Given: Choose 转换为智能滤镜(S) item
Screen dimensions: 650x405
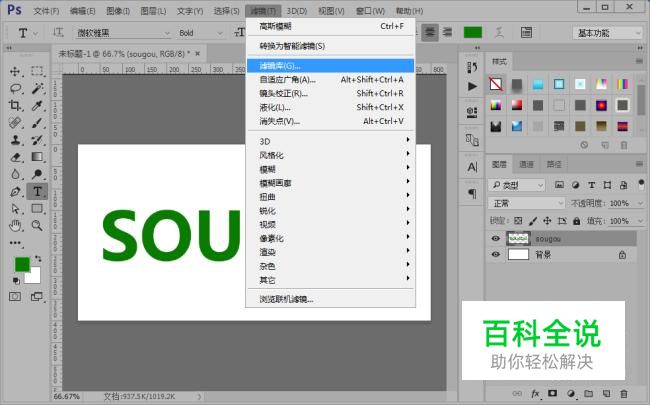Looking at the screenshot, I should tap(331, 46).
